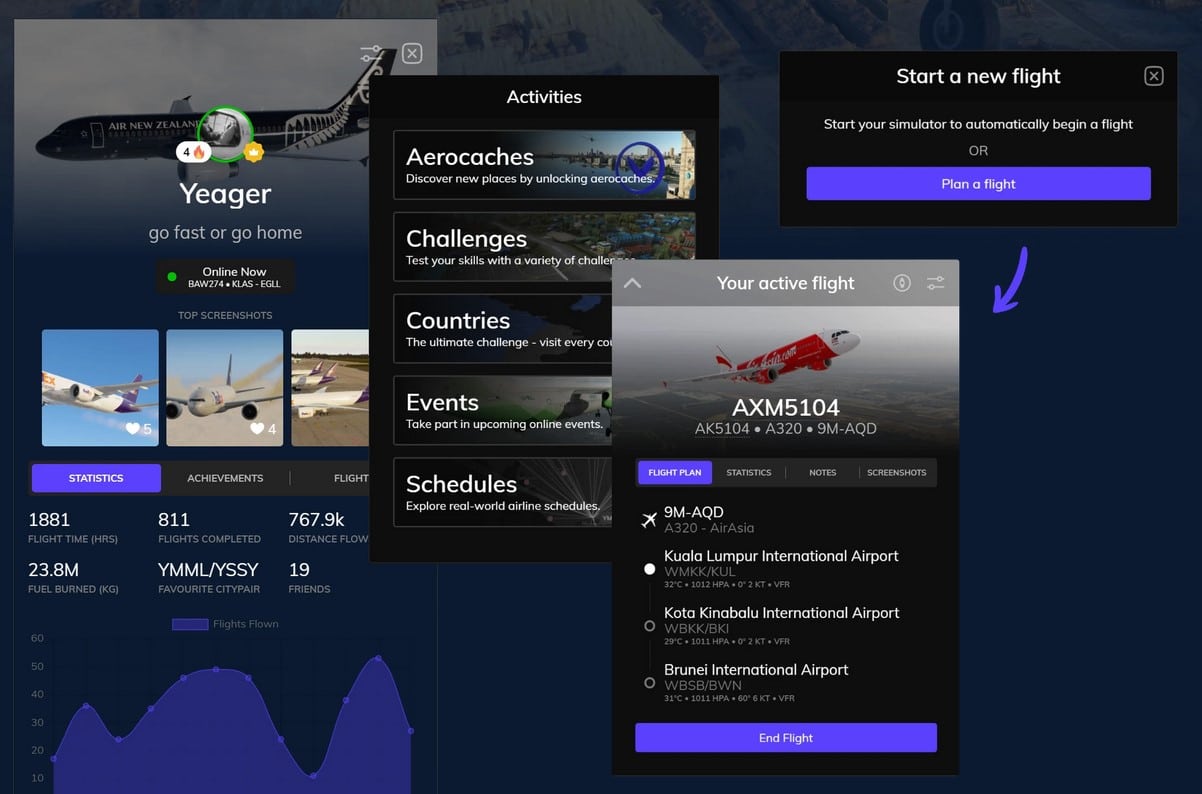Open profile settings sliders icon above Yeager
Image resolution: width=1202 pixels, height=794 pixels.
click(x=371, y=54)
